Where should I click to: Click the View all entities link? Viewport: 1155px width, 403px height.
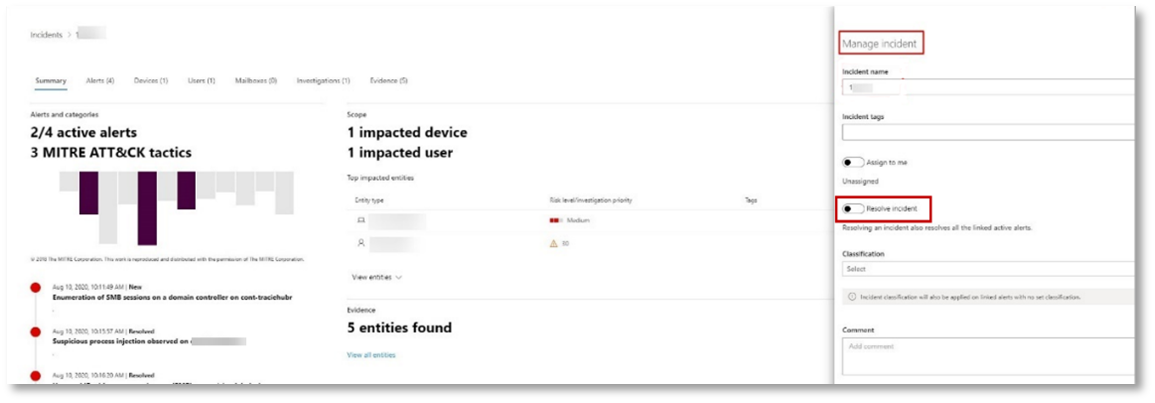tap(371, 355)
